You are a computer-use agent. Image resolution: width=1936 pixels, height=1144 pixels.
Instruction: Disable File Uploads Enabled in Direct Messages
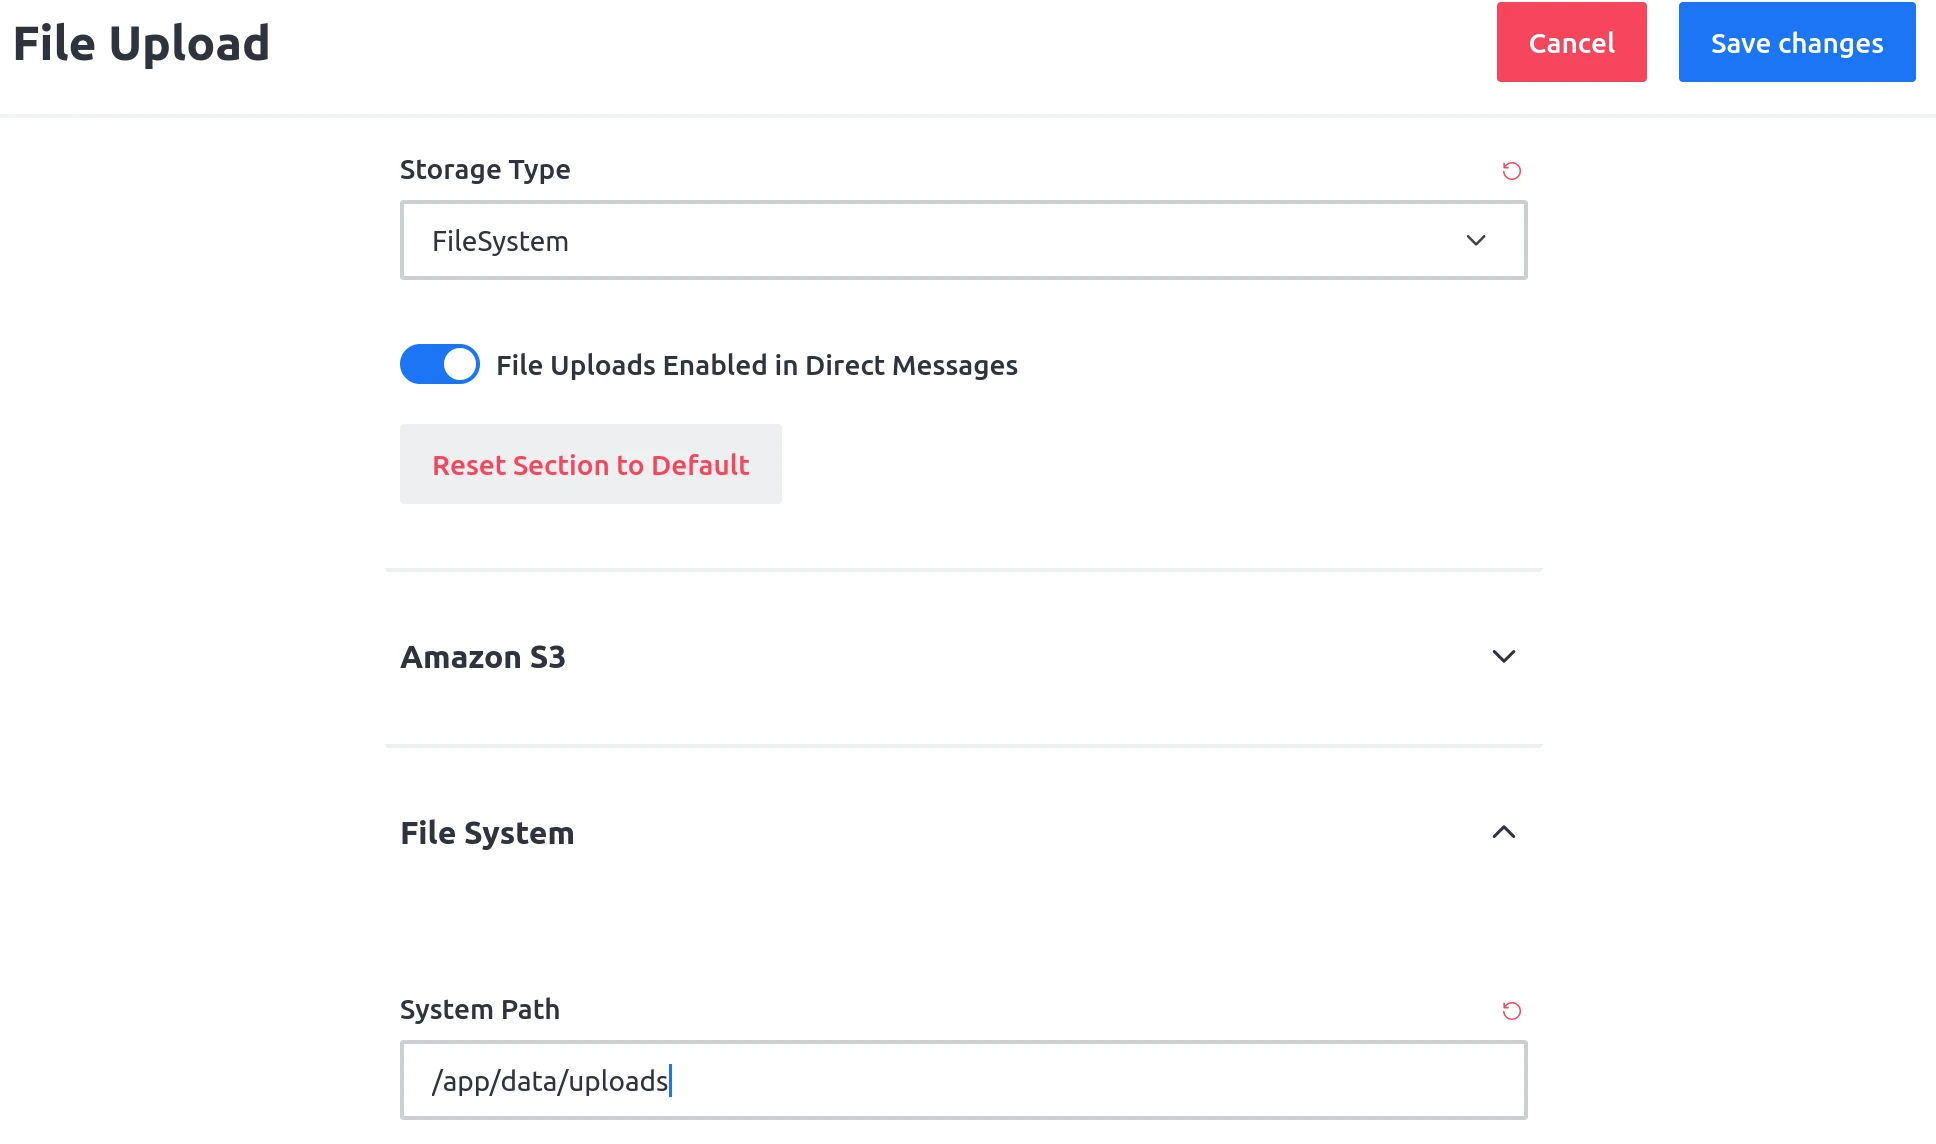(439, 365)
